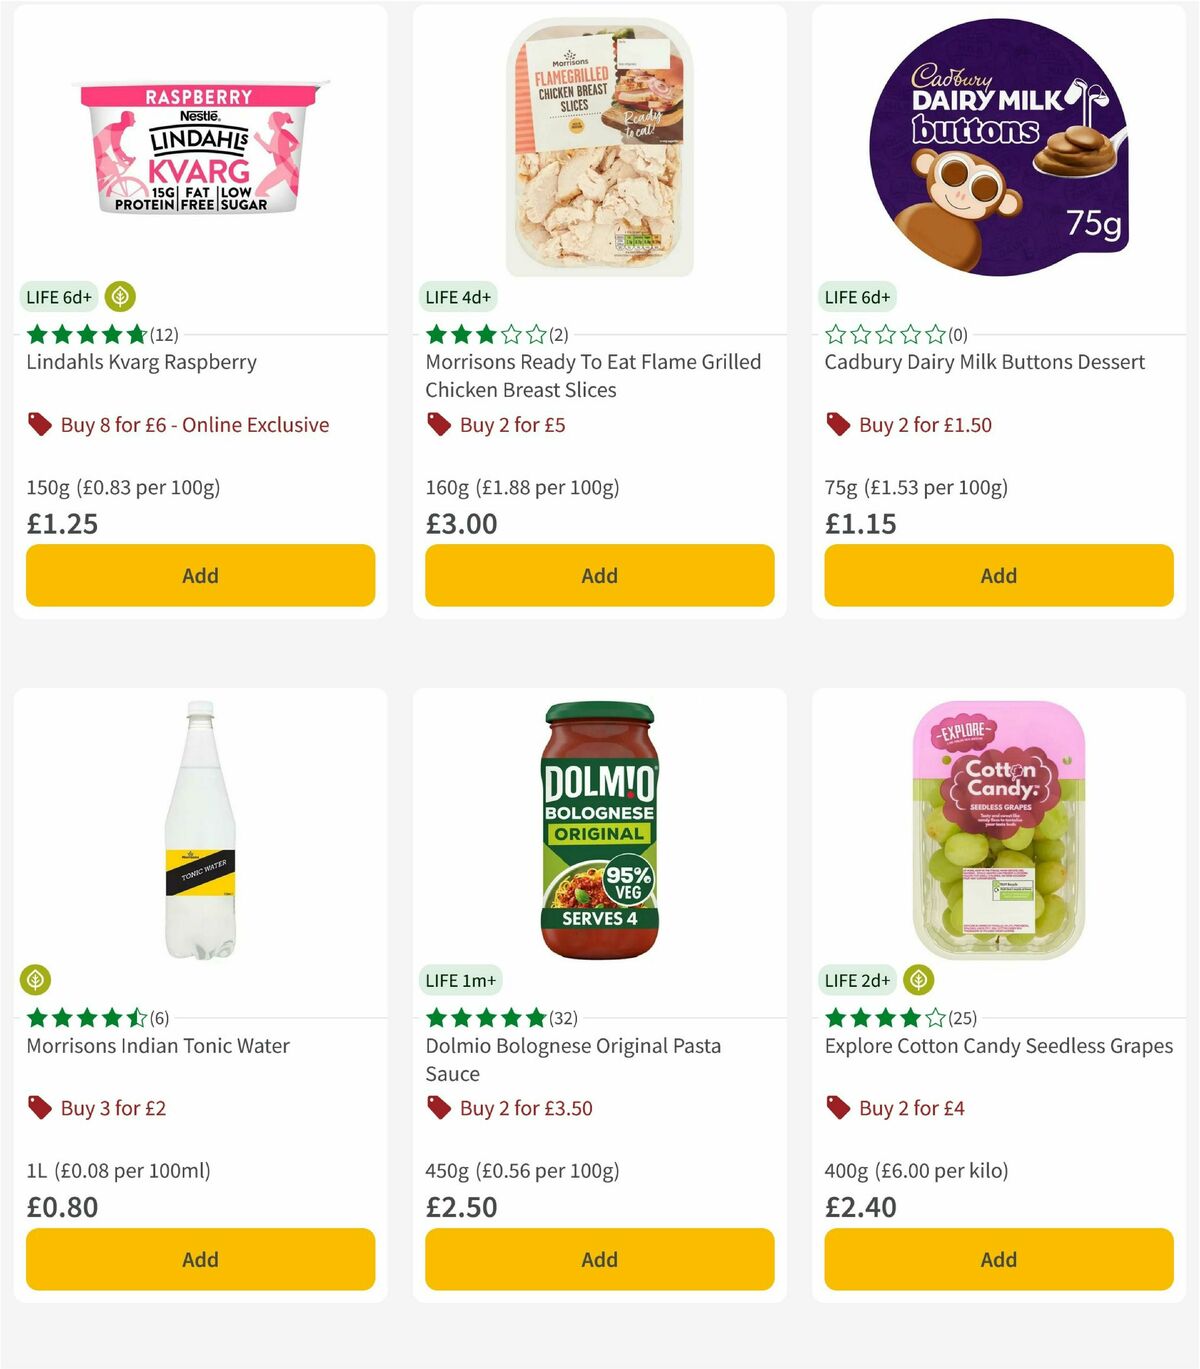Viewport: 1200px width, 1369px height.
Task: Click the tag icon on the Buy 3 for £2 offer
Action: [x=39, y=1108]
